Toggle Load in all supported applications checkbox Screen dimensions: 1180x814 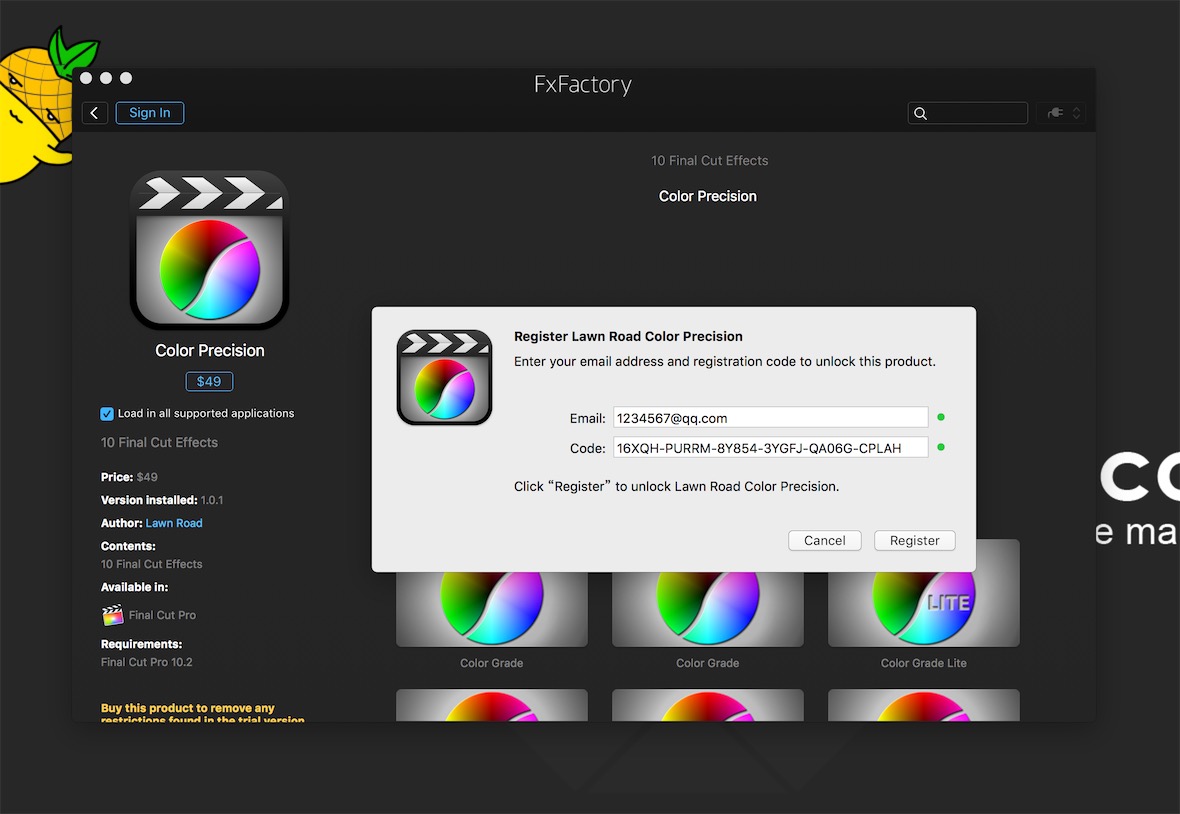[107, 414]
